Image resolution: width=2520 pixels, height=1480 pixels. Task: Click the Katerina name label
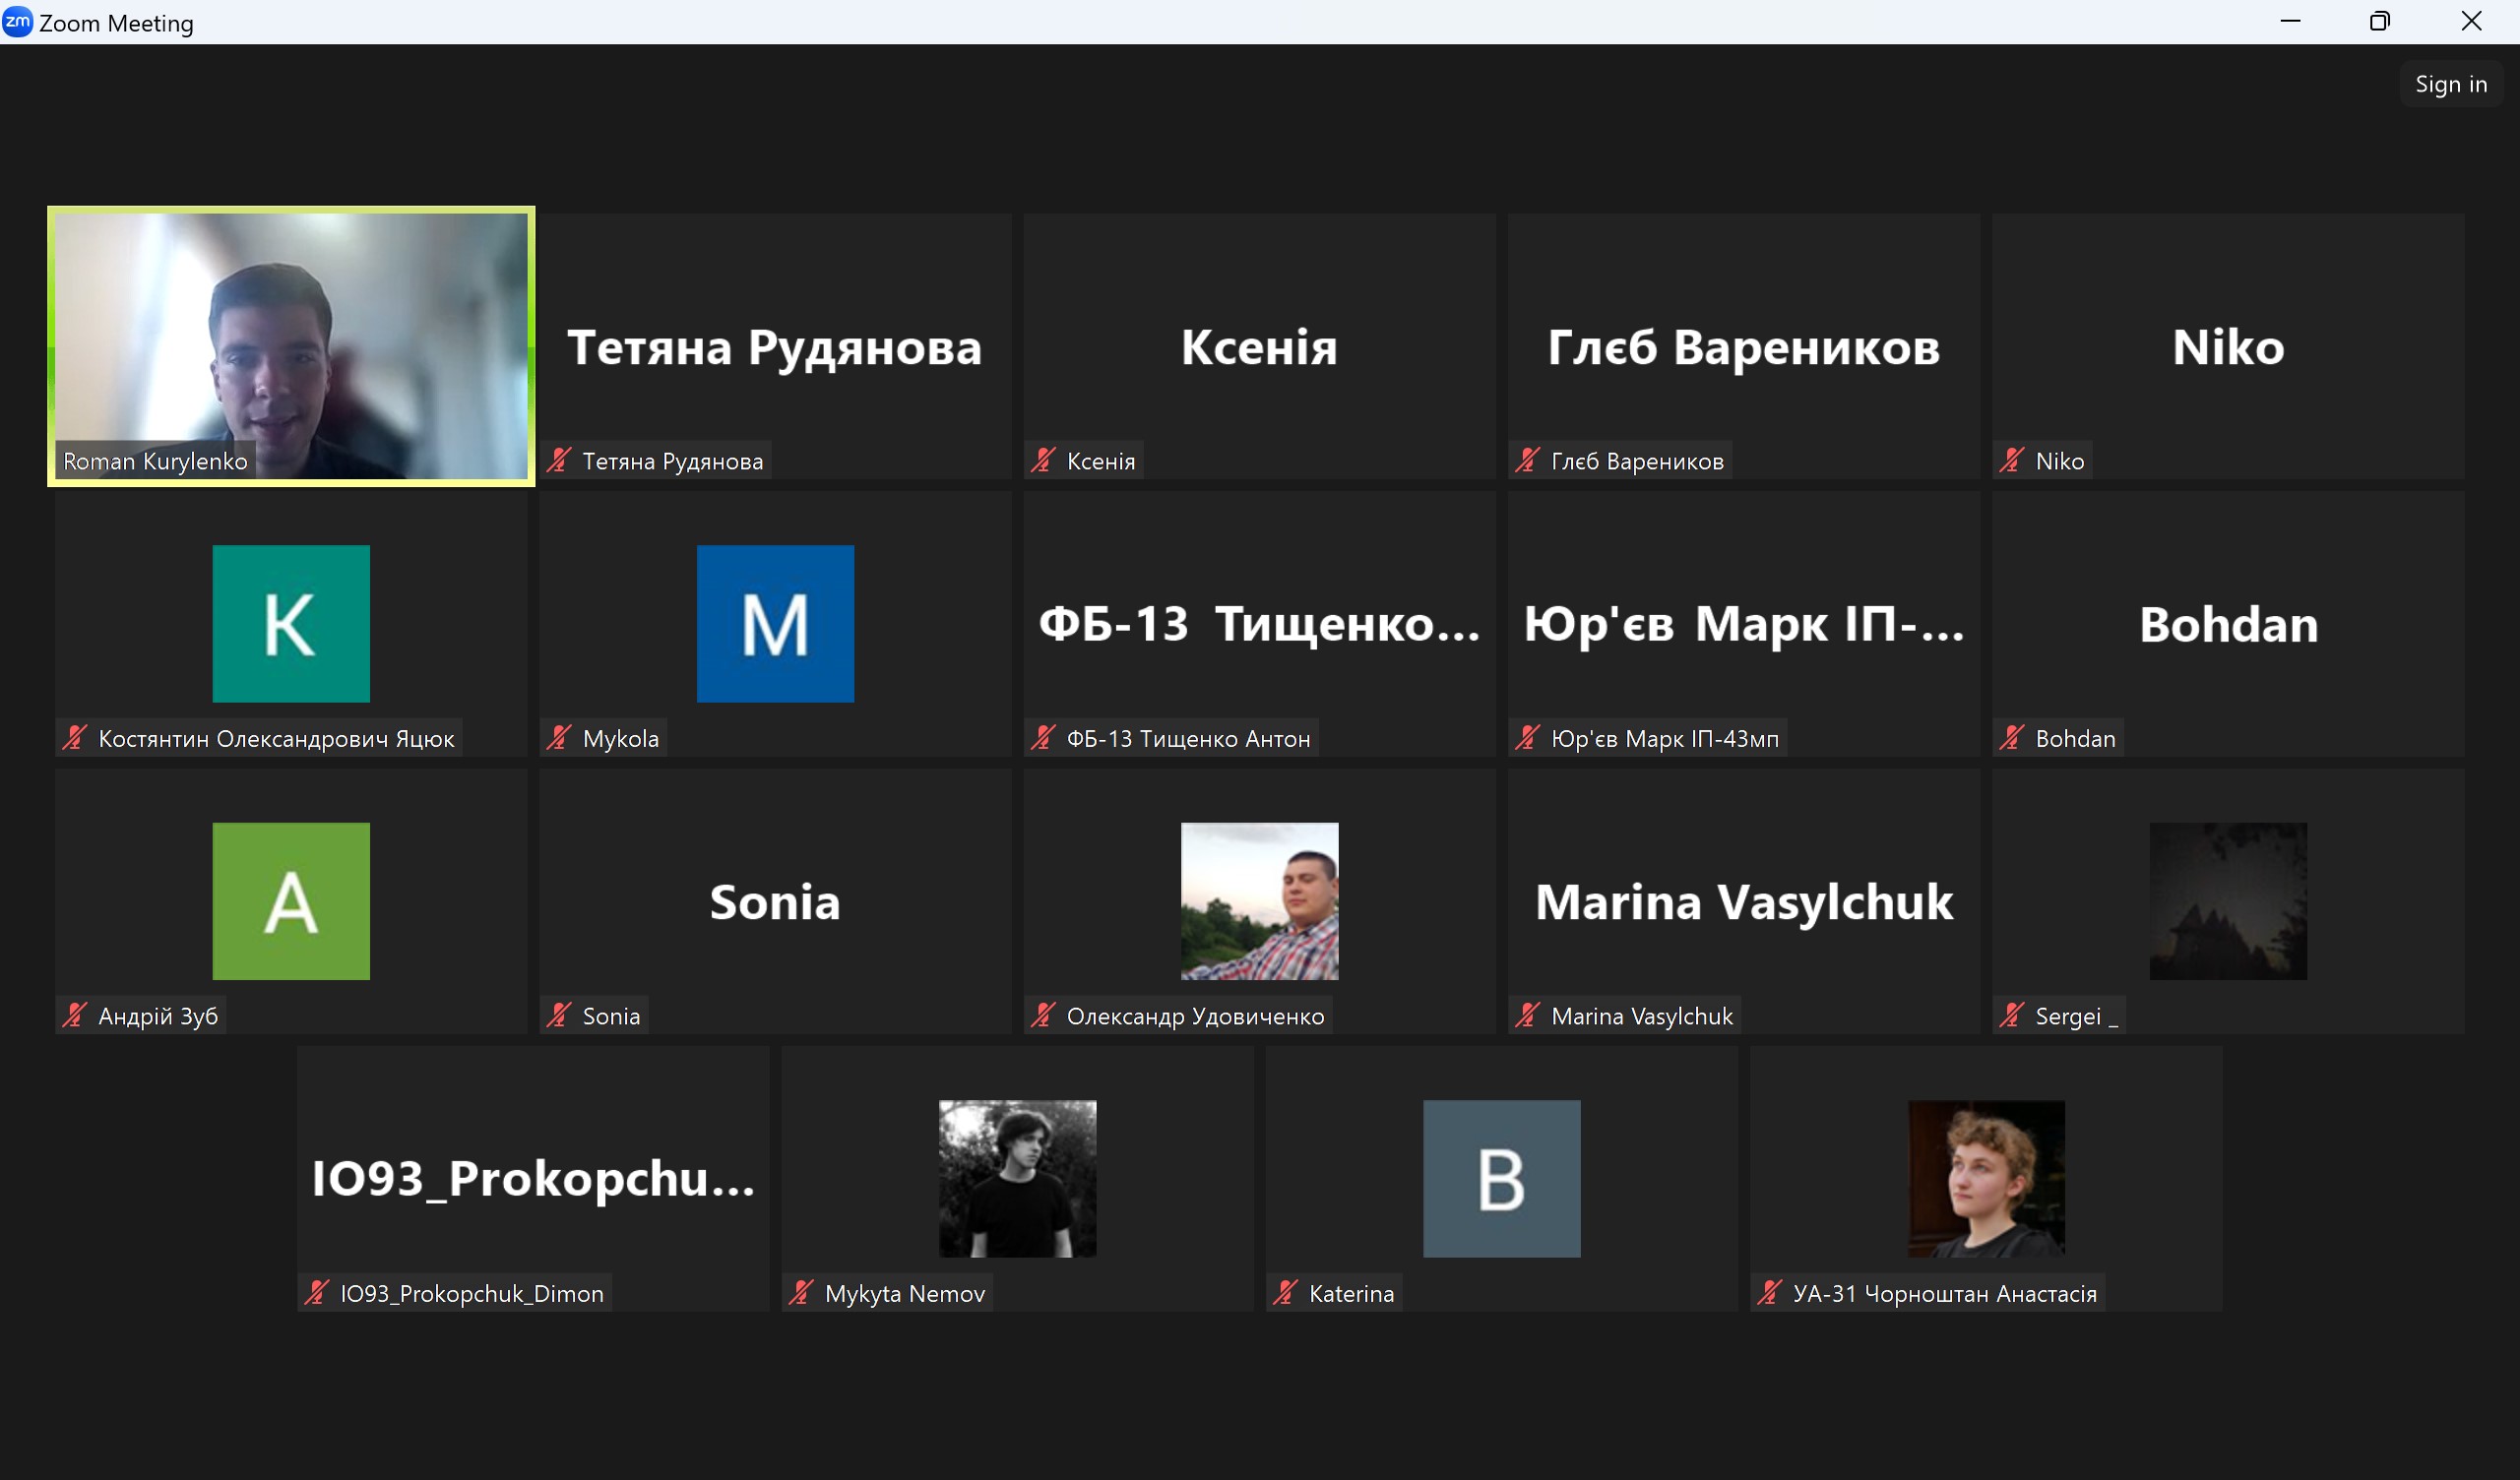tap(1351, 1293)
